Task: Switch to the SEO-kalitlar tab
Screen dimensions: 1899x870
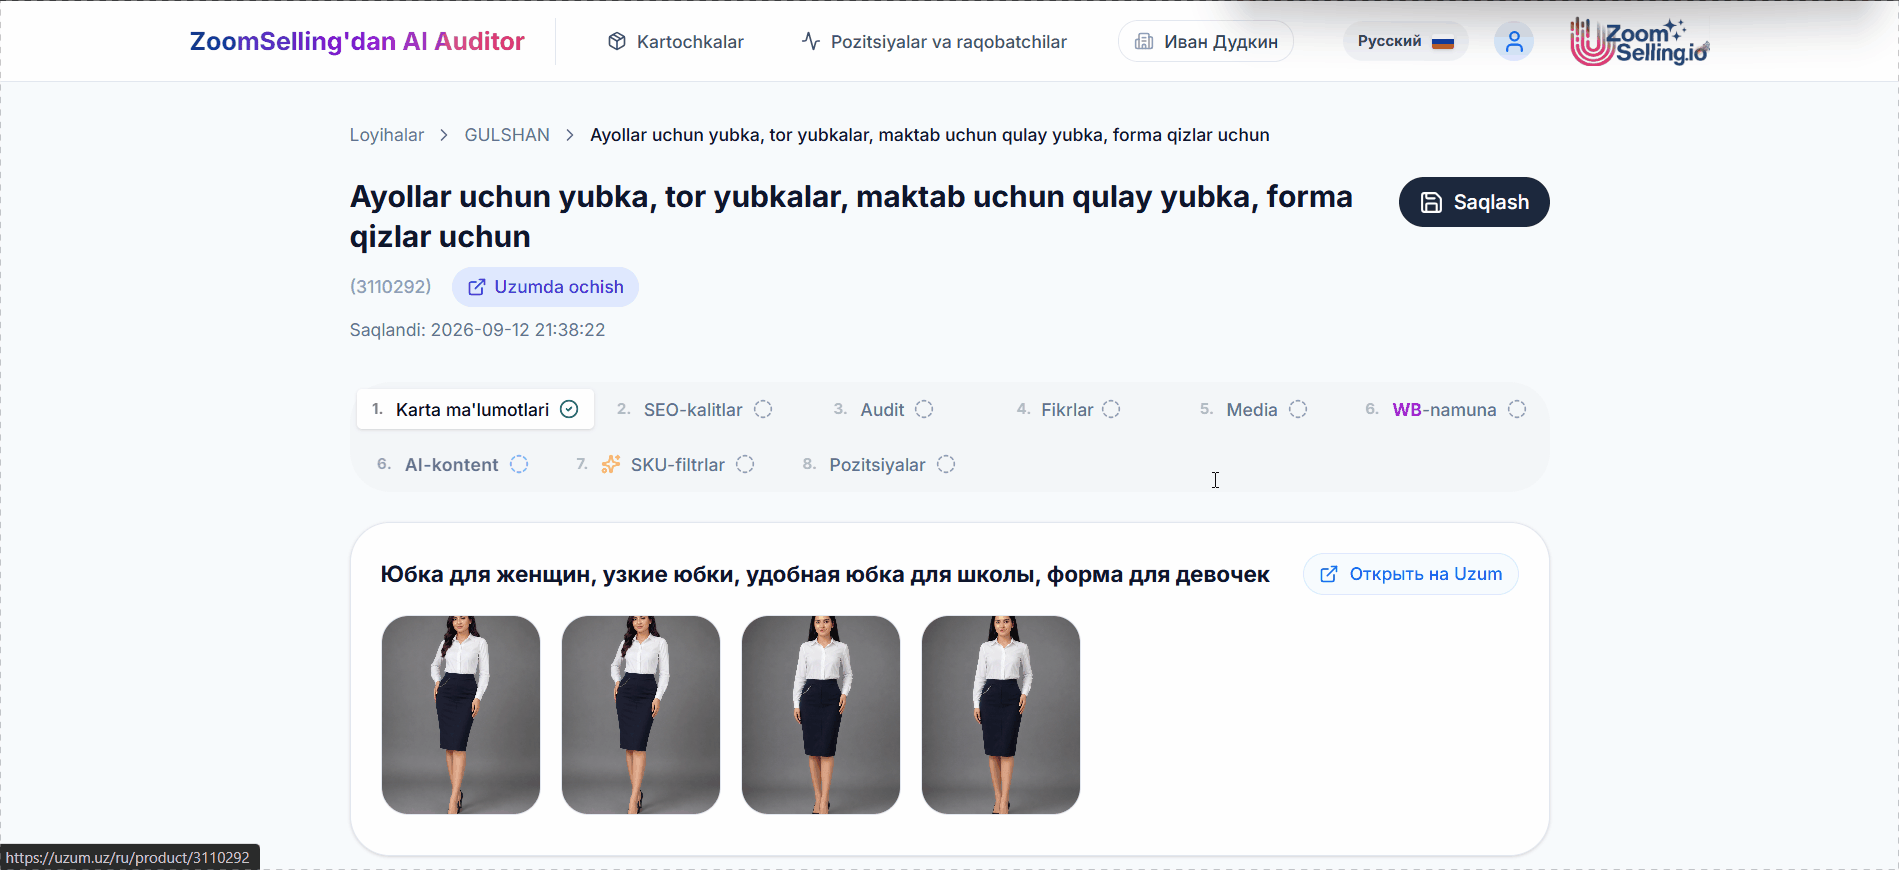Action: tap(694, 409)
